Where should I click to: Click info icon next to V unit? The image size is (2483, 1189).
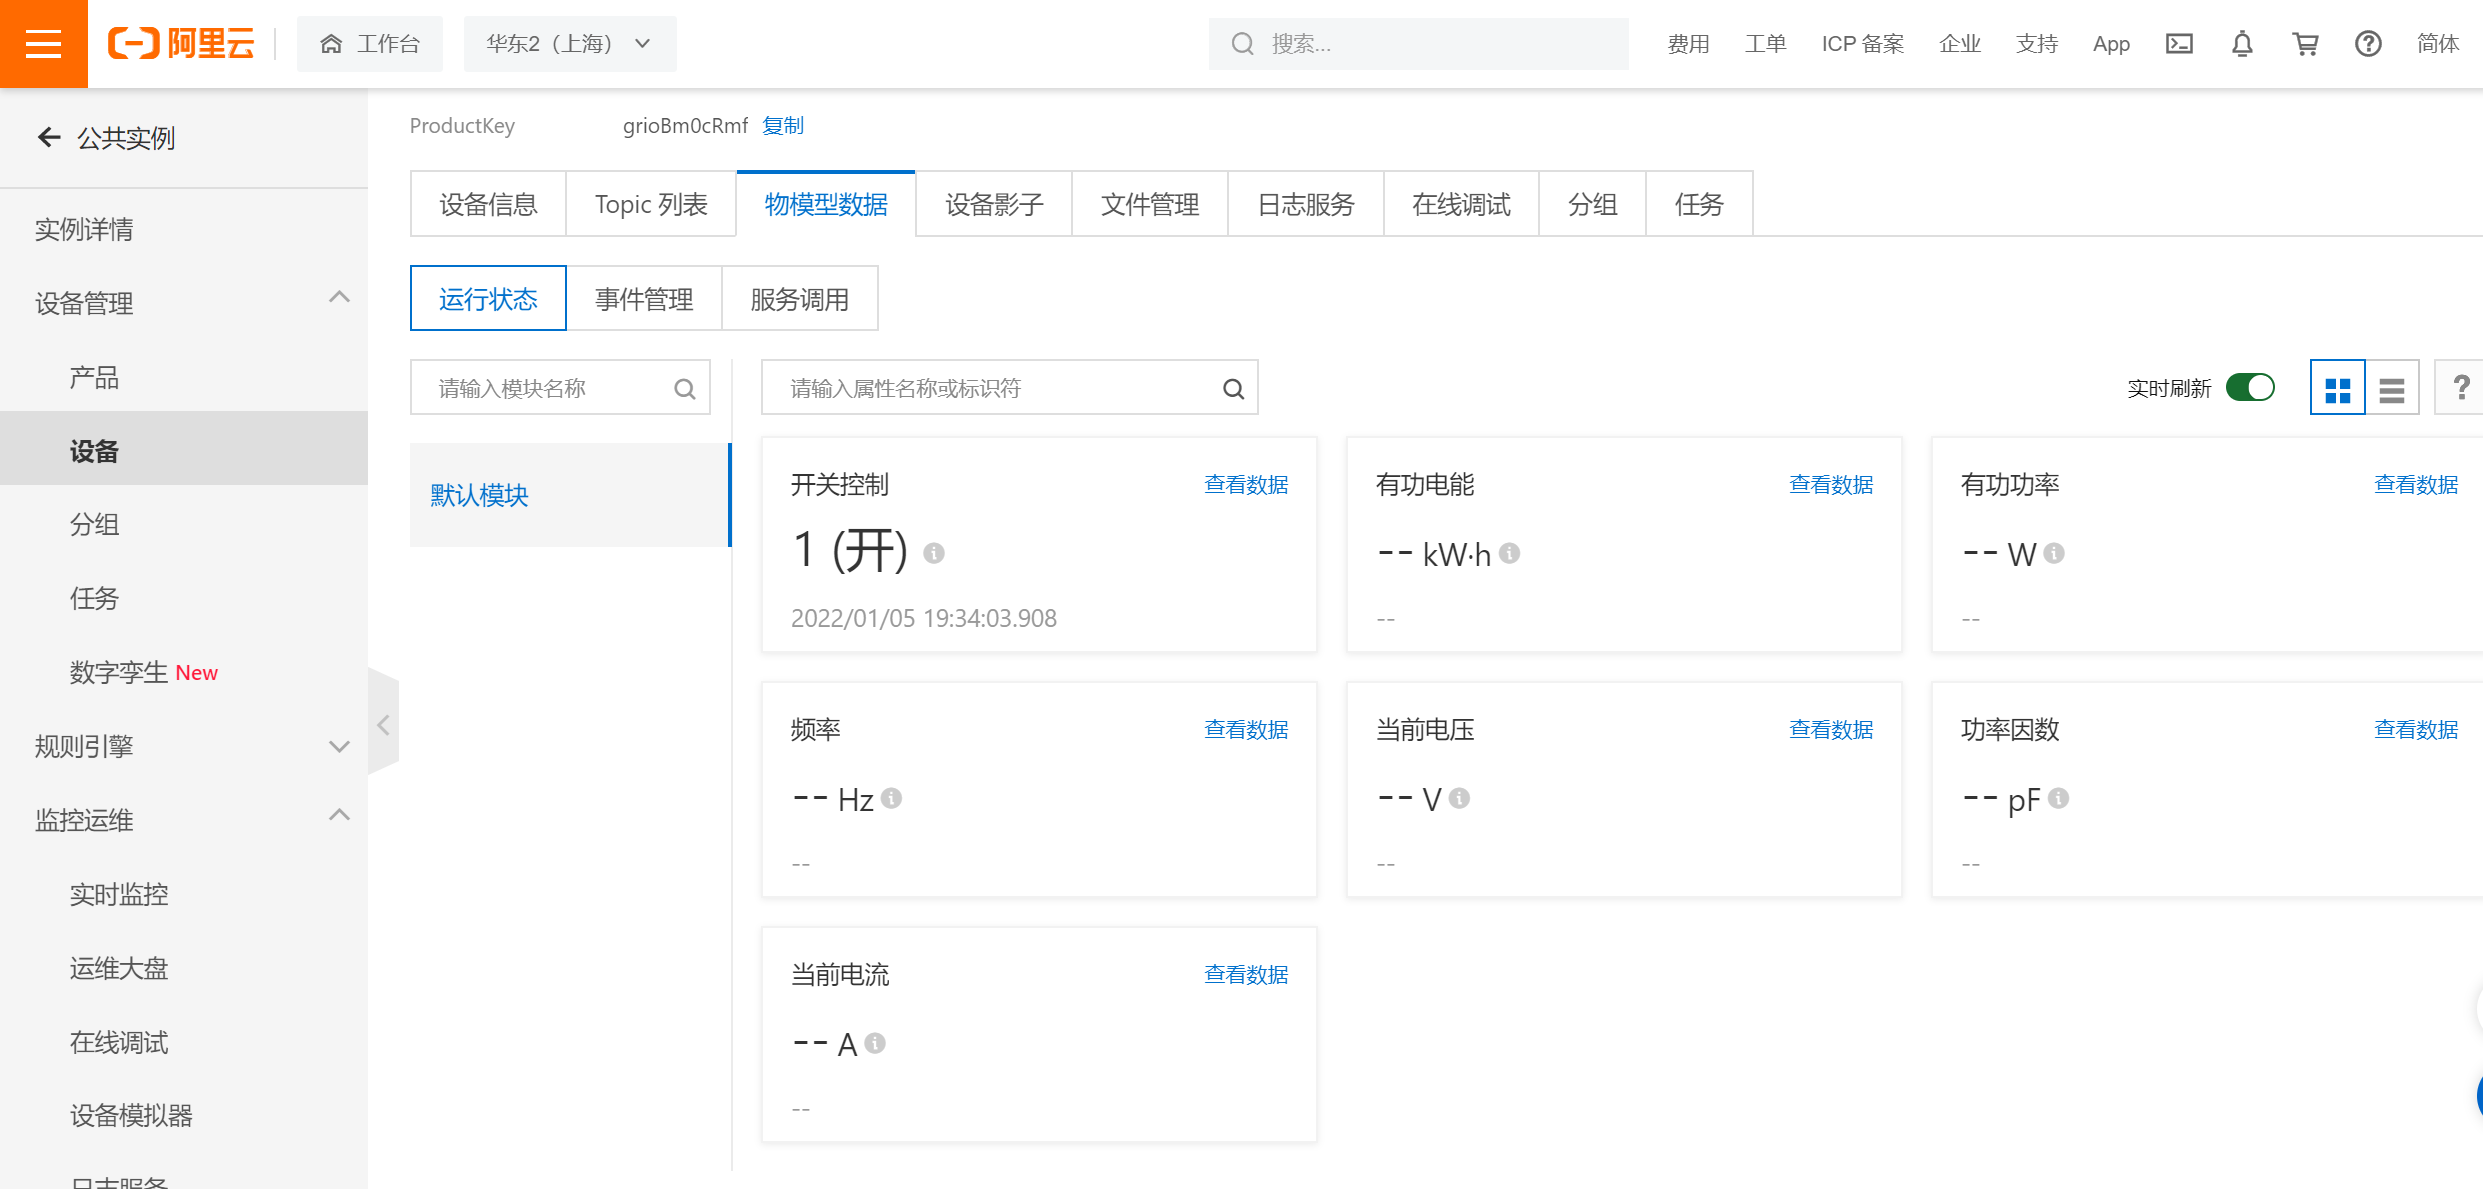click(1459, 798)
